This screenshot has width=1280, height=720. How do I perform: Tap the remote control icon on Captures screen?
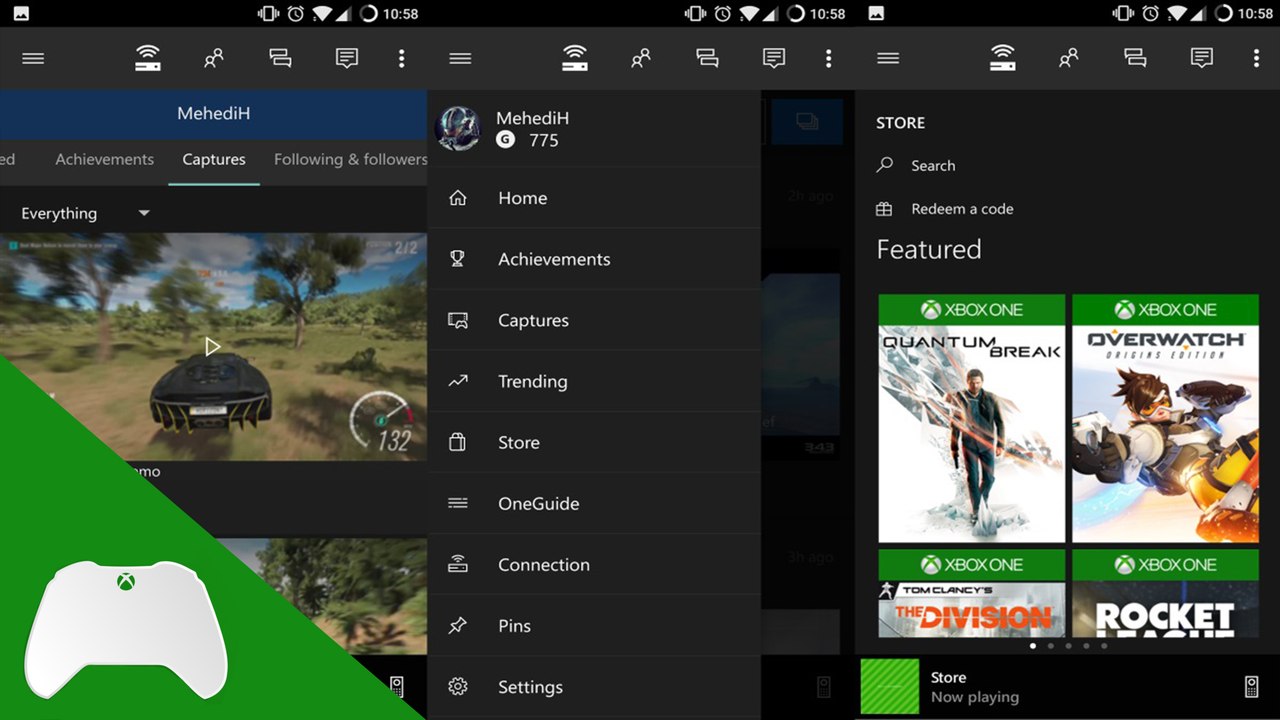pyautogui.click(x=397, y=686)
